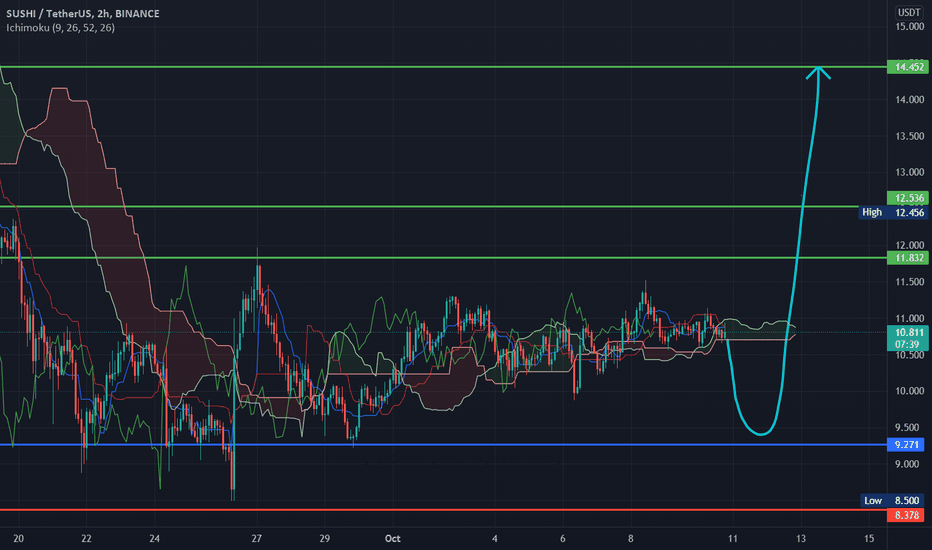Click the 9.500 price axis value

[x=909, y=428]
